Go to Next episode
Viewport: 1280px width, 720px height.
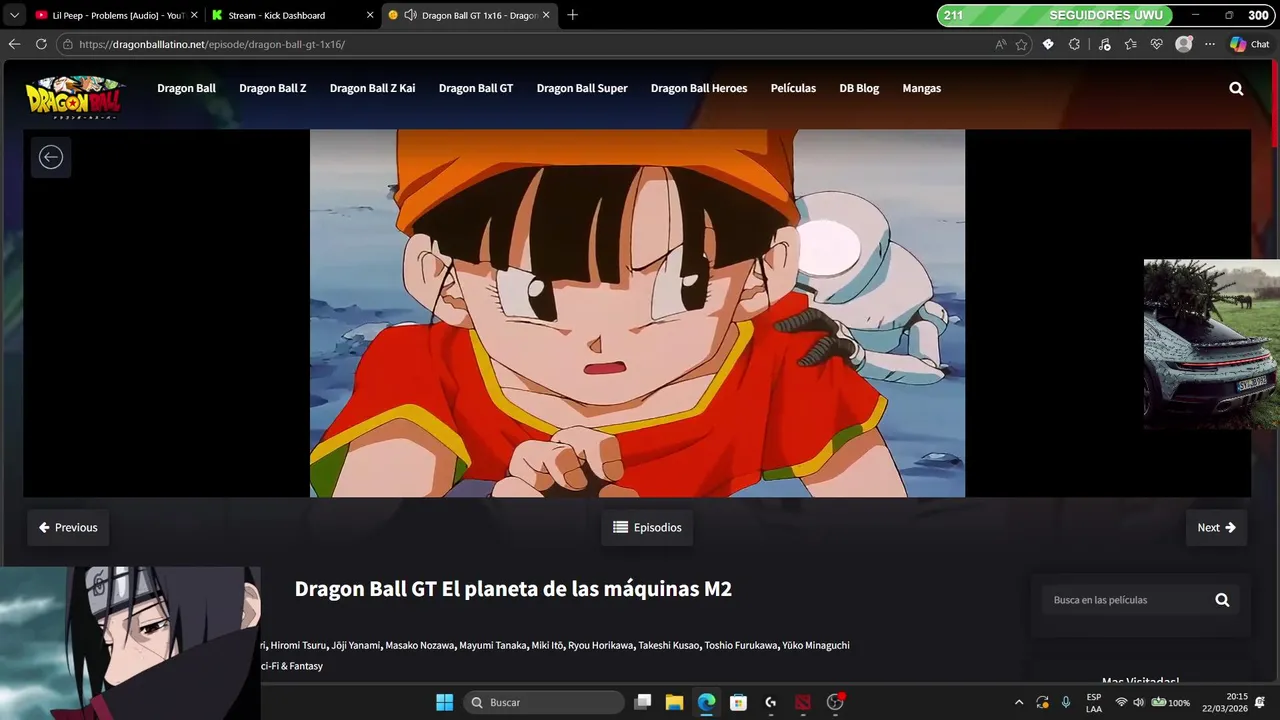pos(1216,527)
